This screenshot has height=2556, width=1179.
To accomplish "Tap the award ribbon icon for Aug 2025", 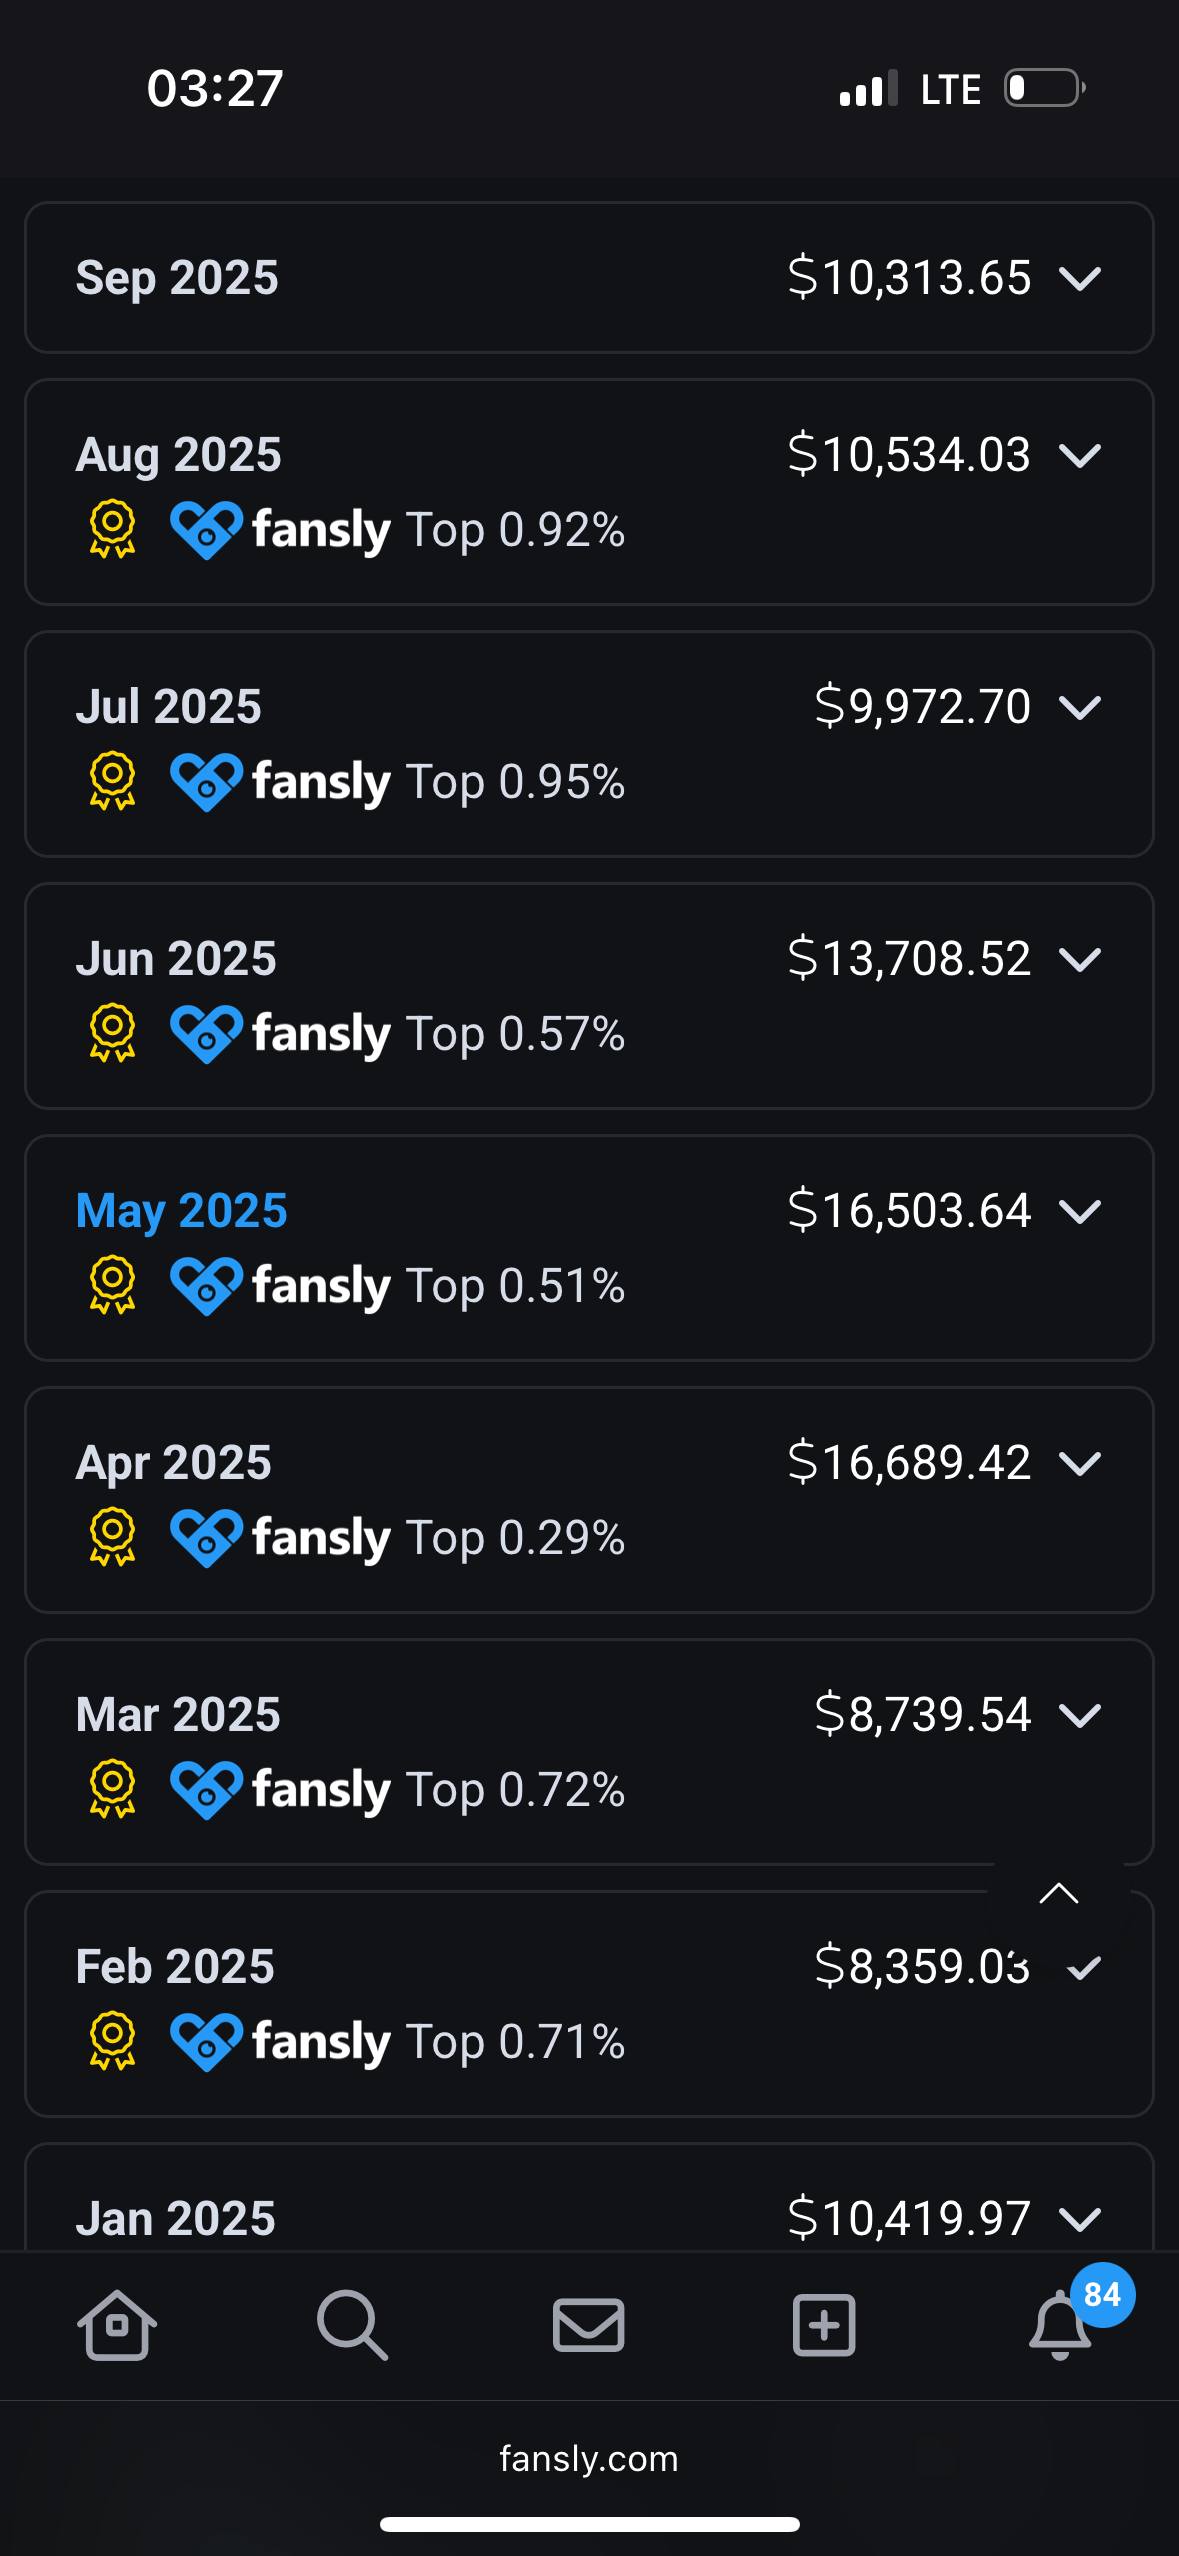I will click(x=112, y=530).
